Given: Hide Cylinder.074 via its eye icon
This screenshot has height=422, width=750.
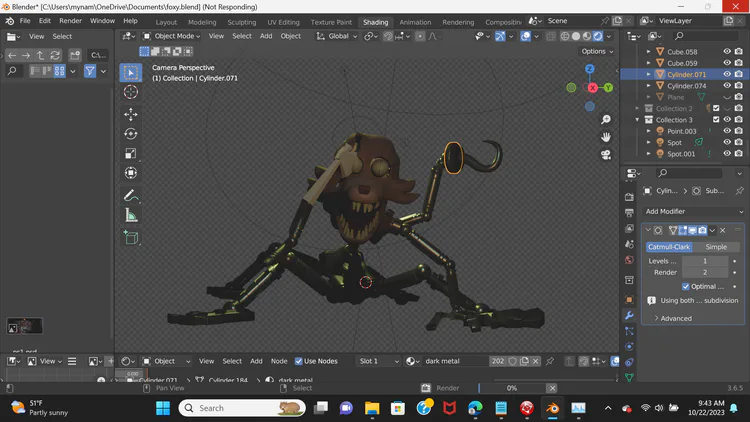Looking at the screenshot, I should point(727,86).
